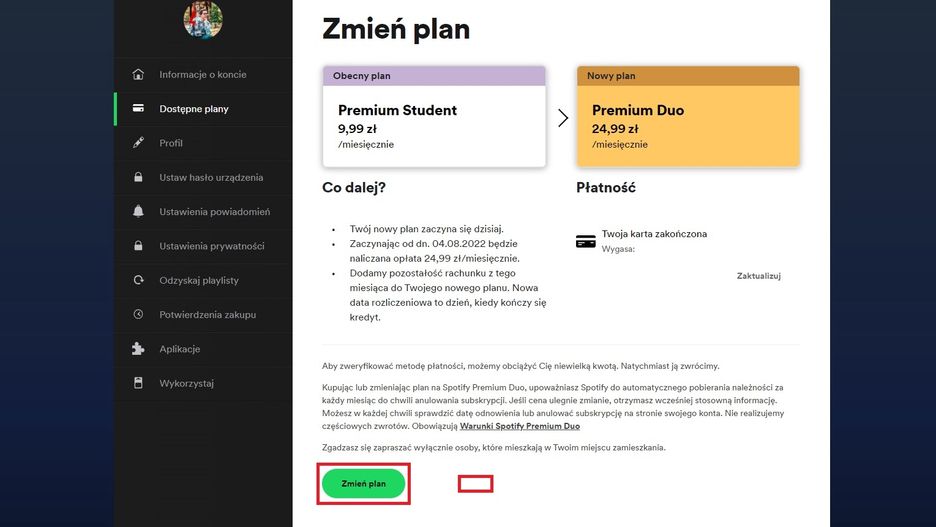Click the profile avatar picture
The image size is (936, 527).
203,19
